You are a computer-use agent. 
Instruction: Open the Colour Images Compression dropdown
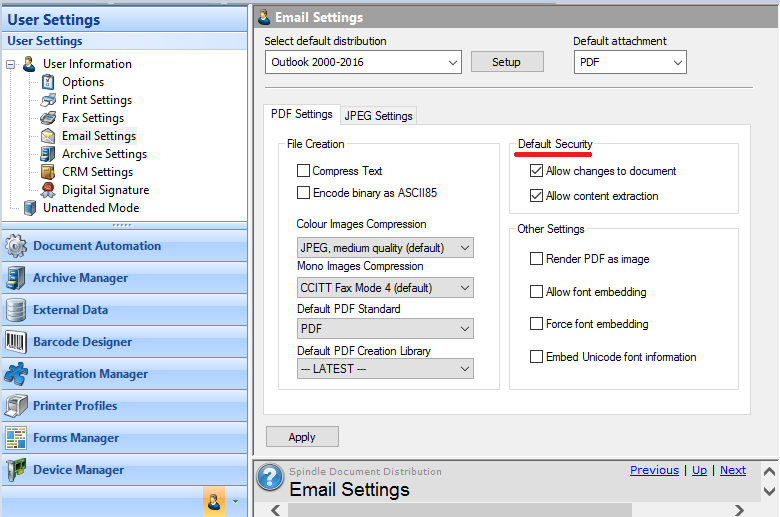pyautogui.click(x=385, y=248)
